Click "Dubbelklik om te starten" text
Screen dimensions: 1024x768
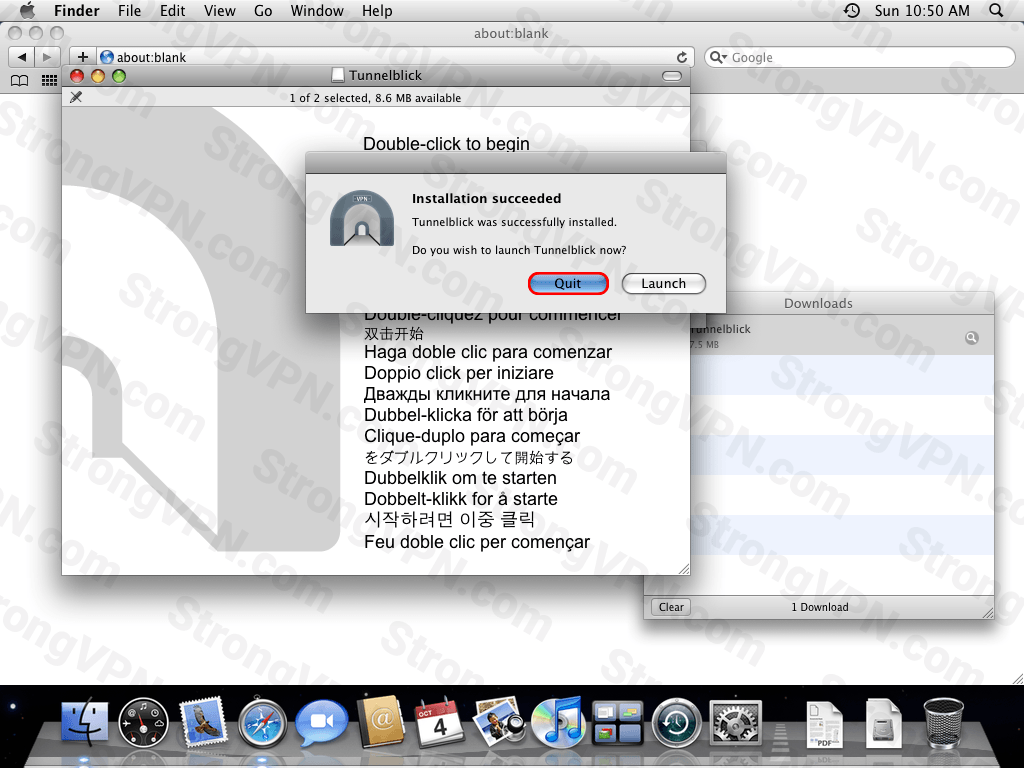point(460,478)
